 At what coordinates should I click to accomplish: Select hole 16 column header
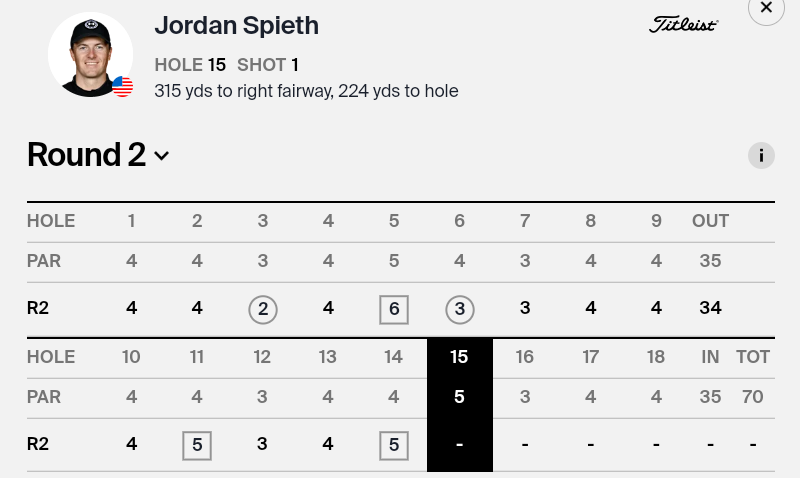[524, 357]
